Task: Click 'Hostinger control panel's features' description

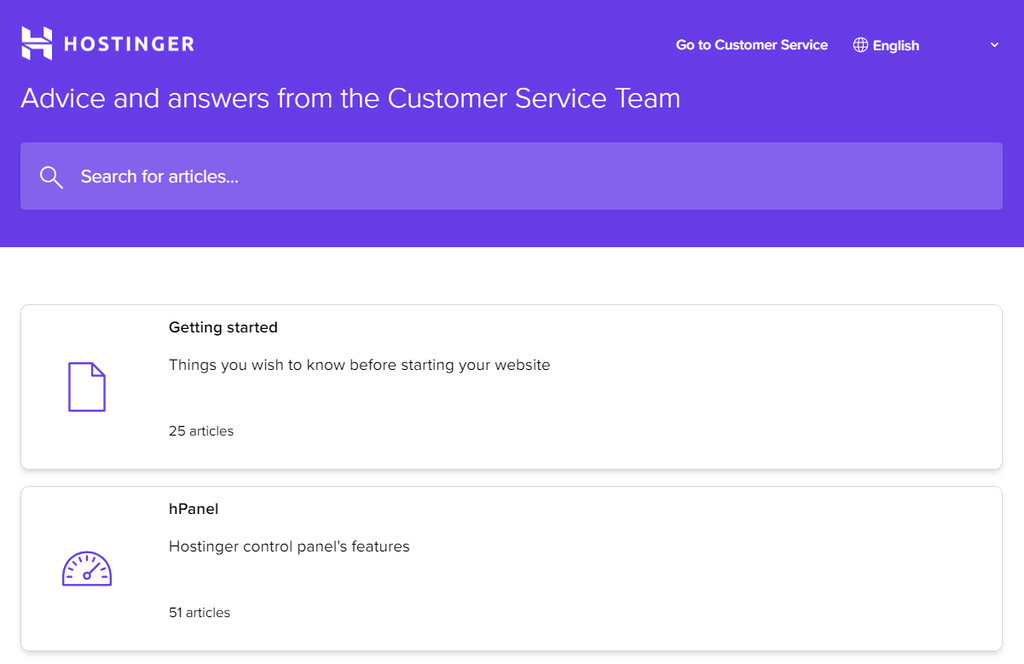Action: (x=289, y=547)
